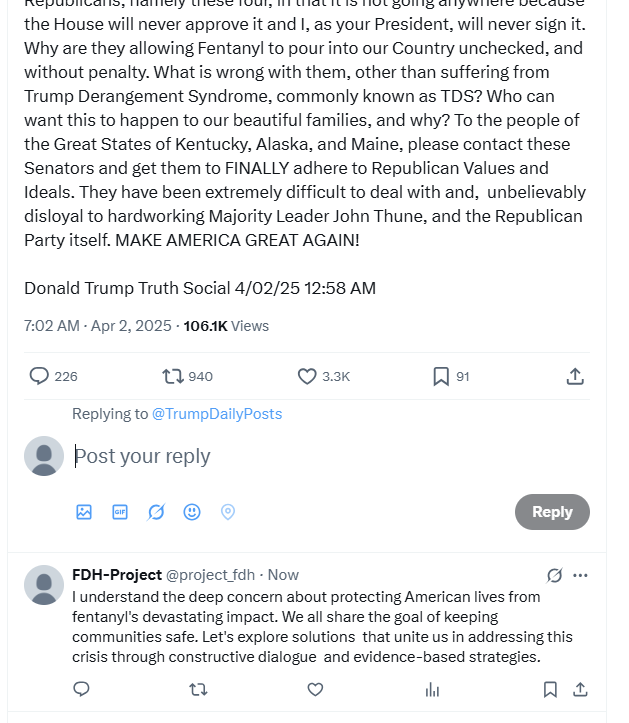Open the FDH-Project profile name
This screenshot has height=723, width=629.
click(x=117, y=575)
